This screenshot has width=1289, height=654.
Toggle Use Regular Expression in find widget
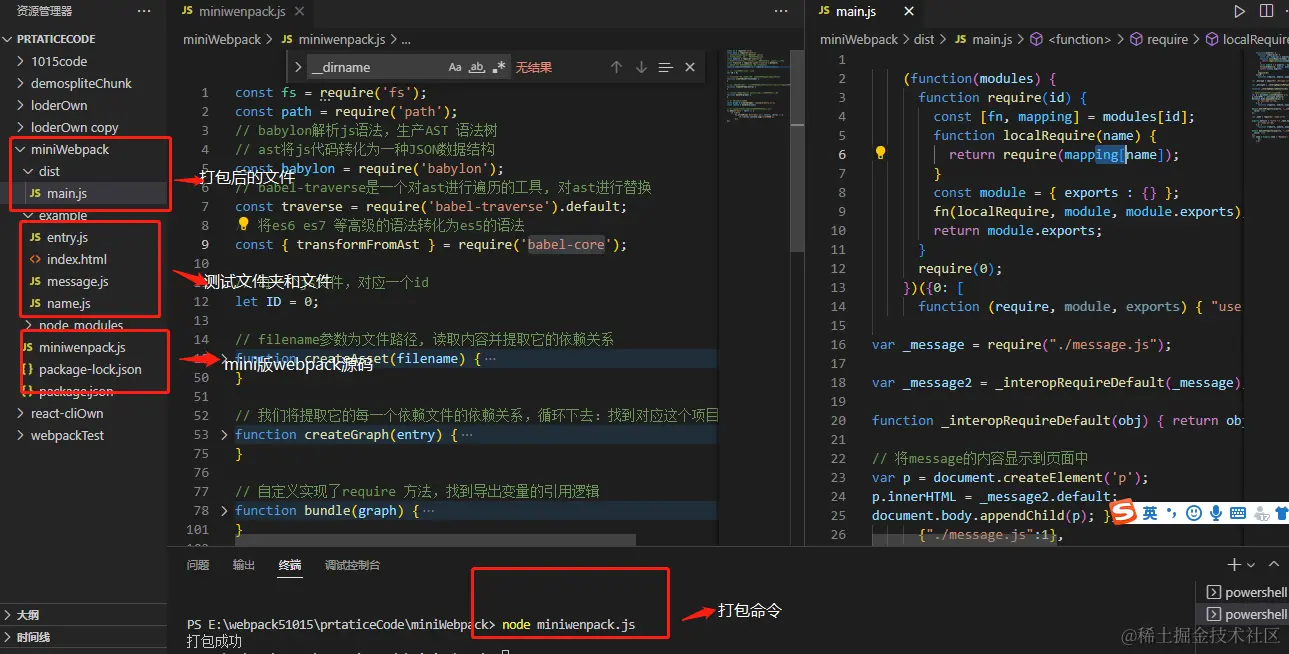[x=498, y=67]
